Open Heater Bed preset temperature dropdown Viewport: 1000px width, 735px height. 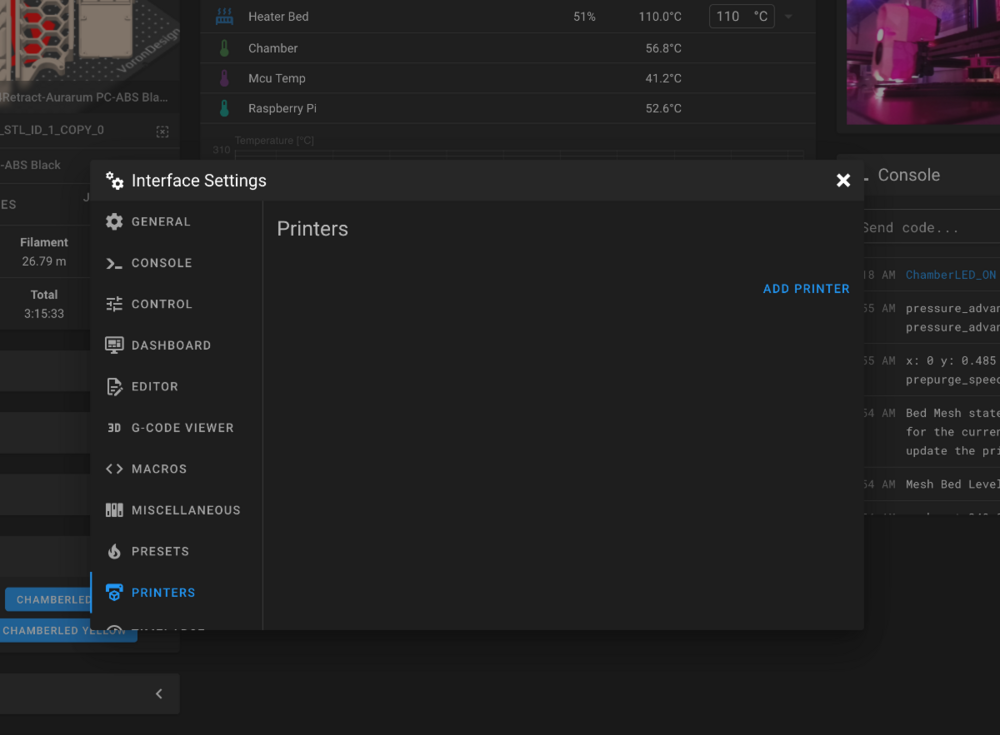click(x=788, y=17)
